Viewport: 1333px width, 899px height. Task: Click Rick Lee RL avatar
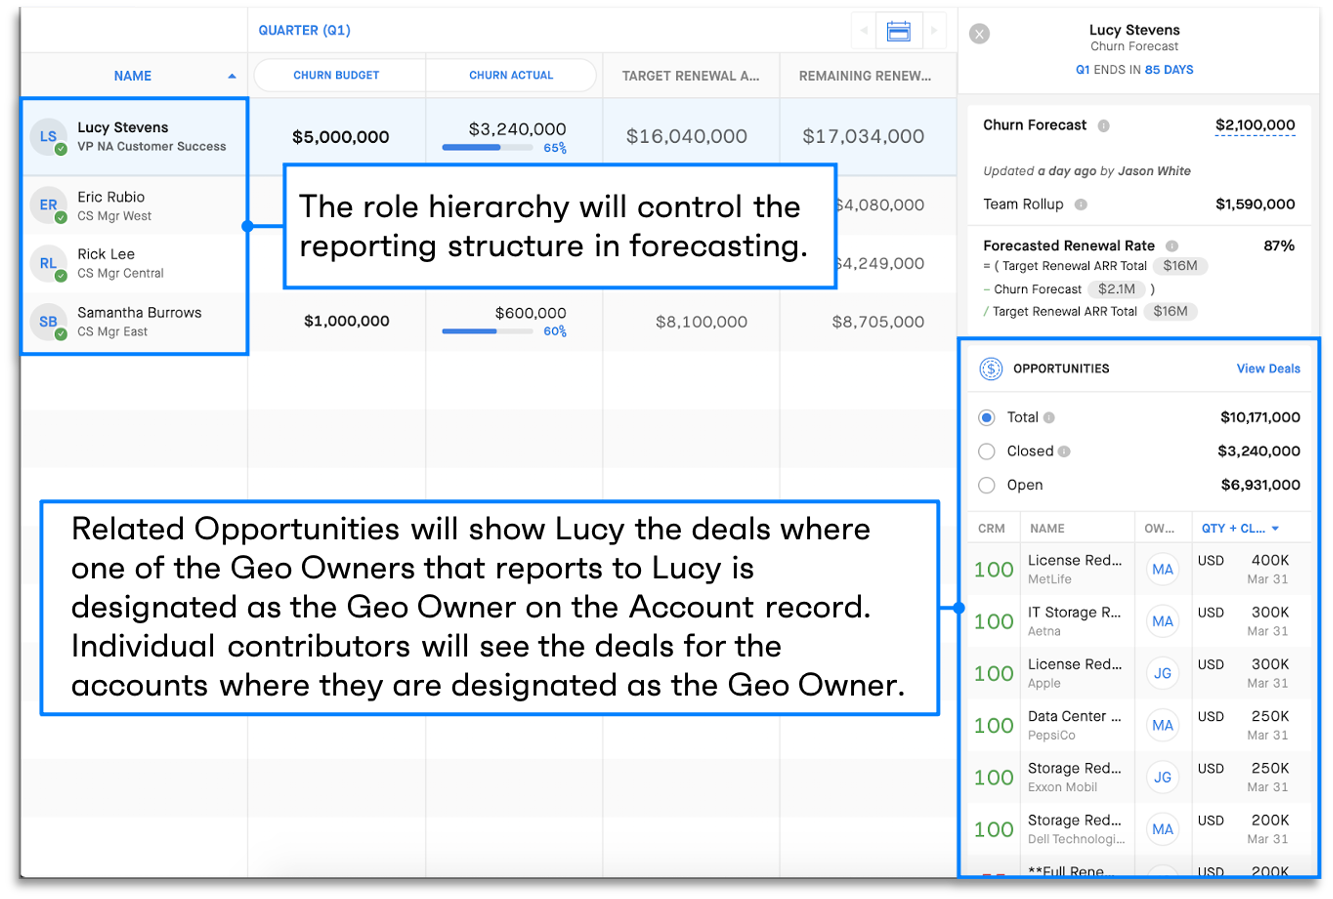tap(48, 263)
